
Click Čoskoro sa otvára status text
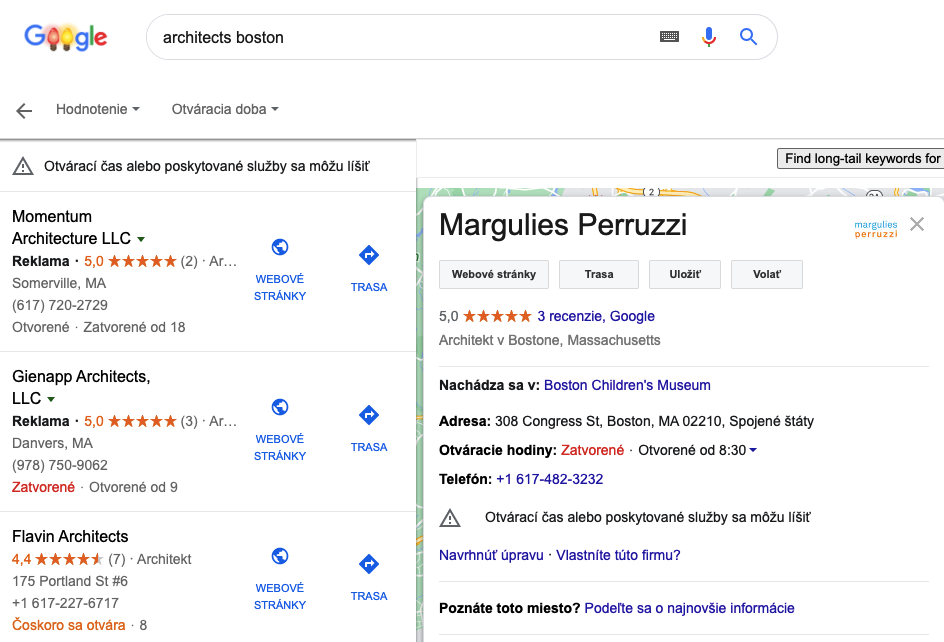pyautogui.click(x=69, y=625)
